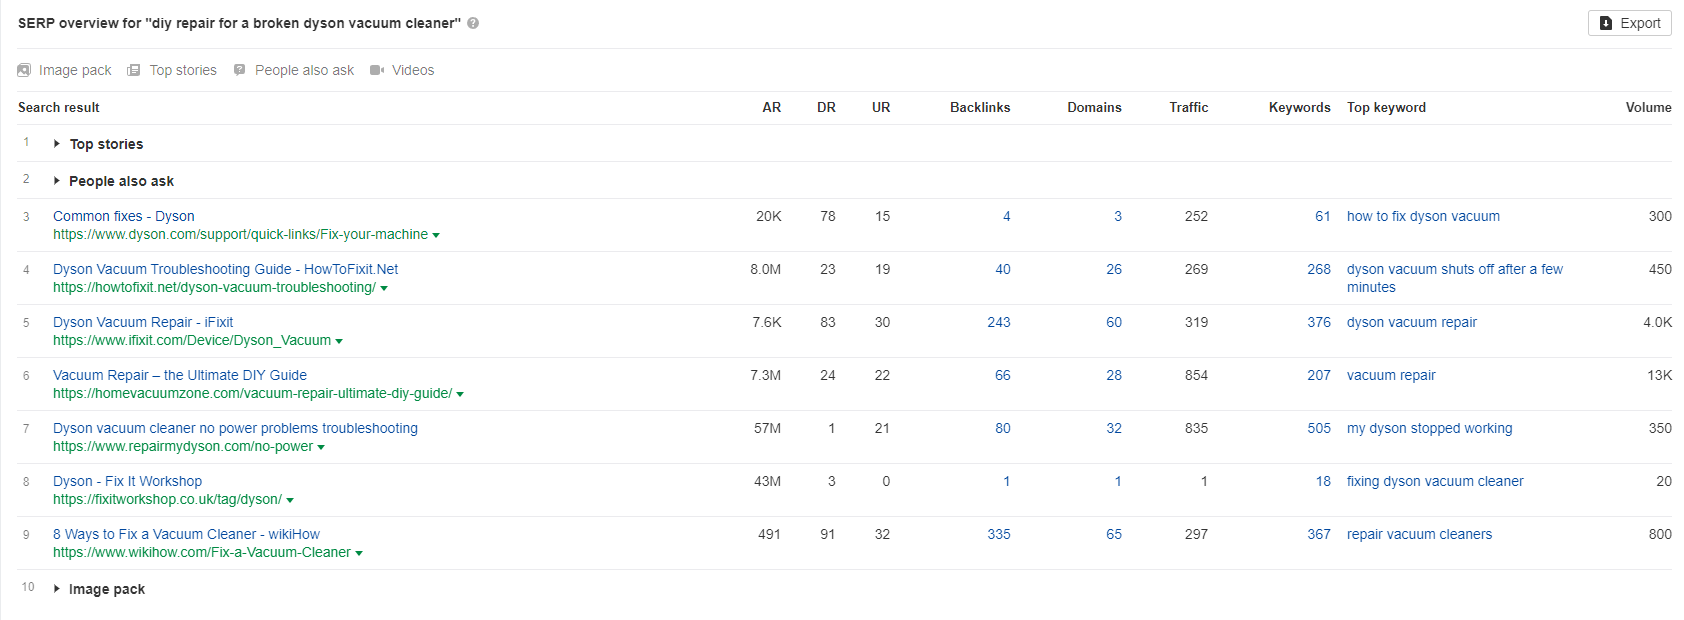The image size is (1684, 620).
Task: Click the People also ask icon
Action: coord(239,70)
